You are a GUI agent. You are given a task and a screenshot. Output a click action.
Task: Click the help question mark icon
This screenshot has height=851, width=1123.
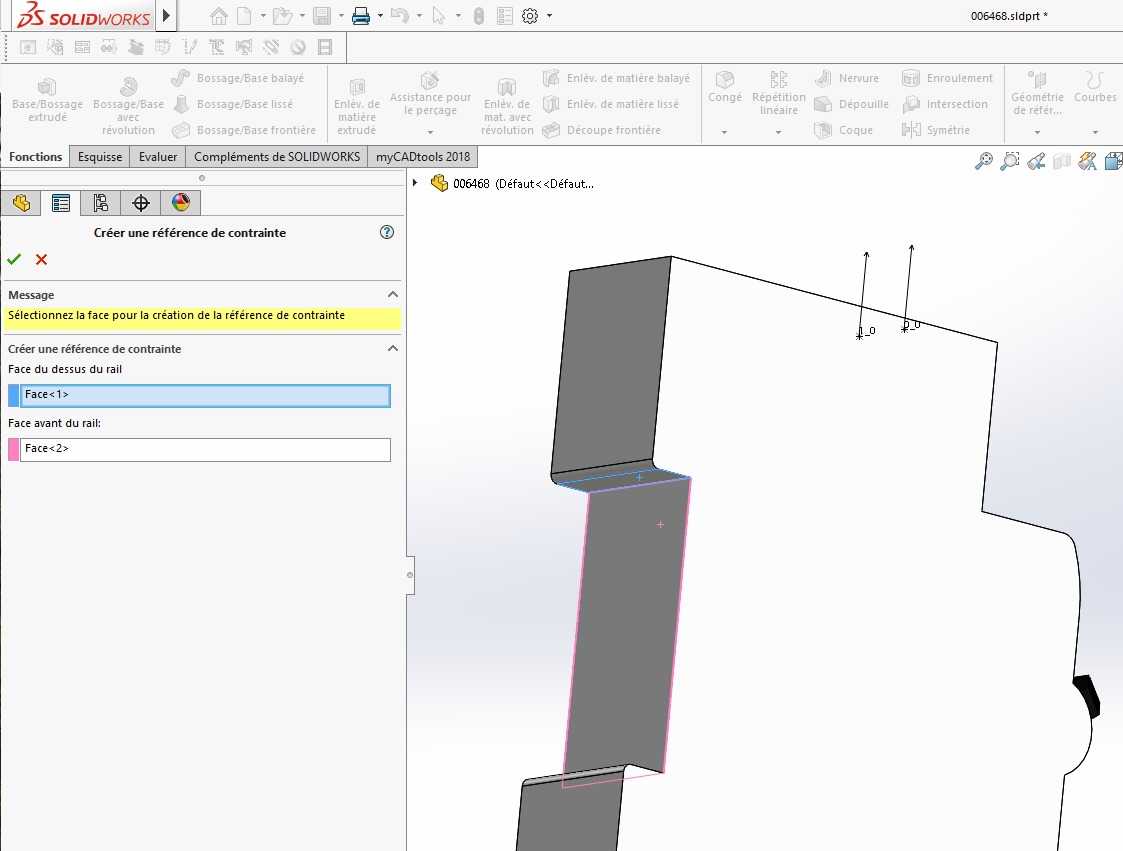pyautogui.click(x=387, y=232)
